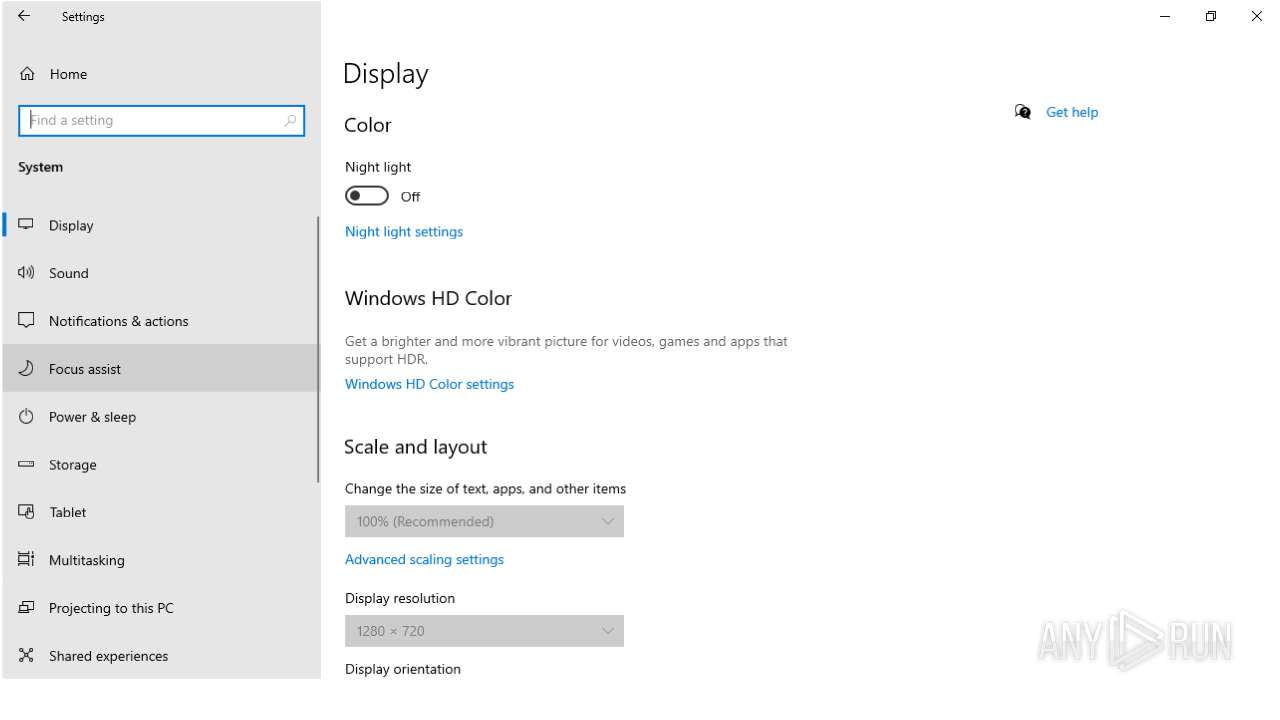Click the Shared experiences icon
1280x720 pixels.
[26, 655]
